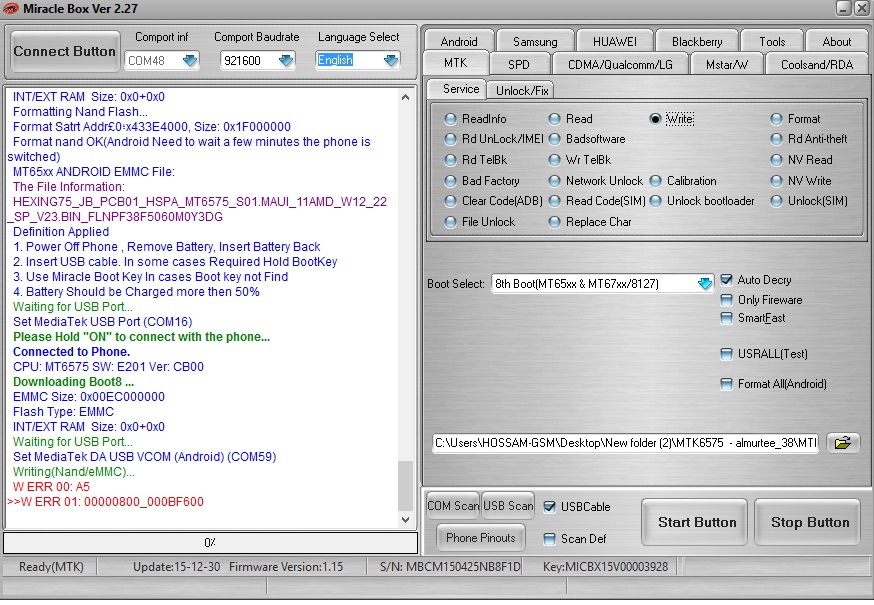This screenshot has width=874, height=605.
Task: Select Read Code(SIM) radio option
Action: pos(554,201)
